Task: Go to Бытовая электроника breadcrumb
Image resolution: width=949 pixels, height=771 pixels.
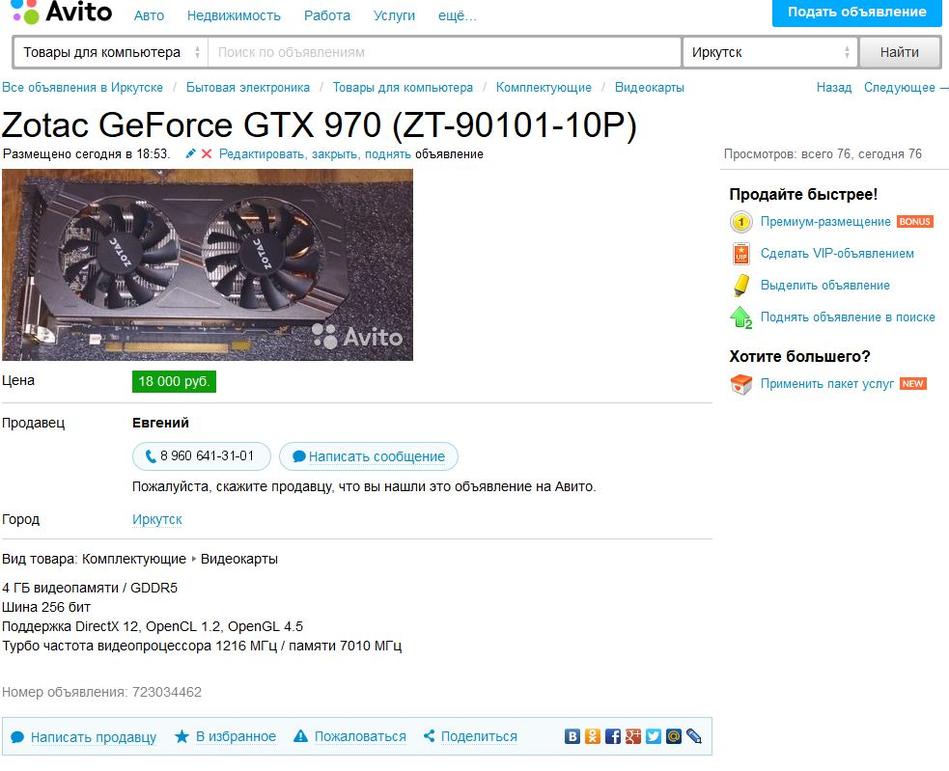Action: coord(248,88)
